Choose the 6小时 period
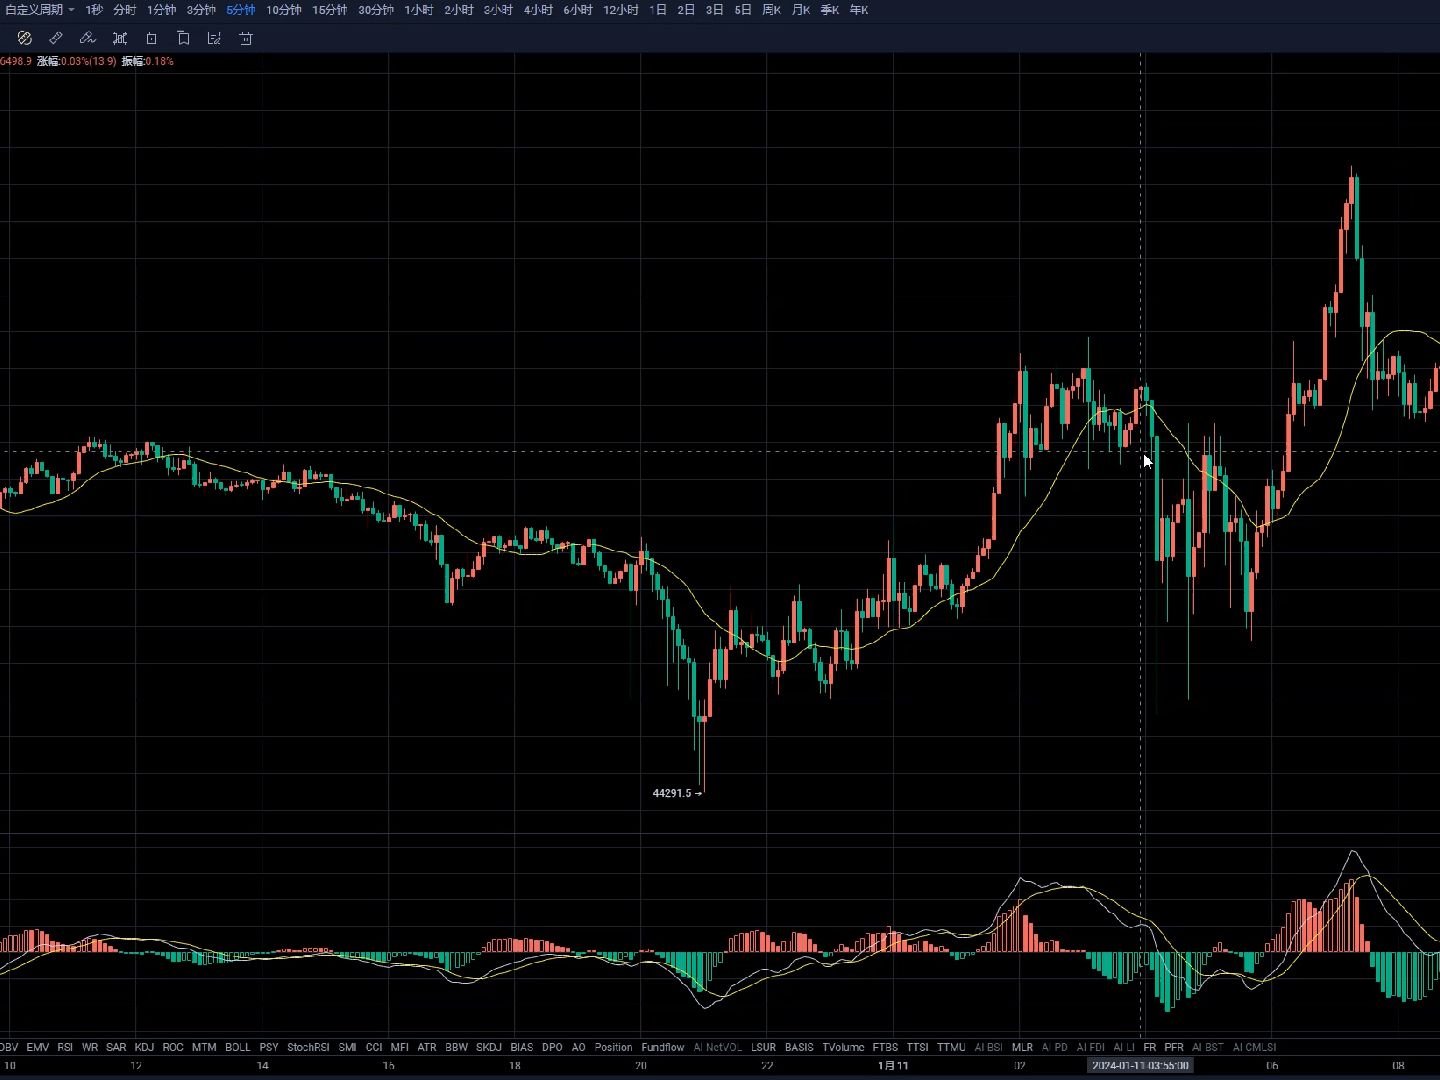Image resolution: width=1440 pixels, height=1080 pixels. tap(578, 10)
